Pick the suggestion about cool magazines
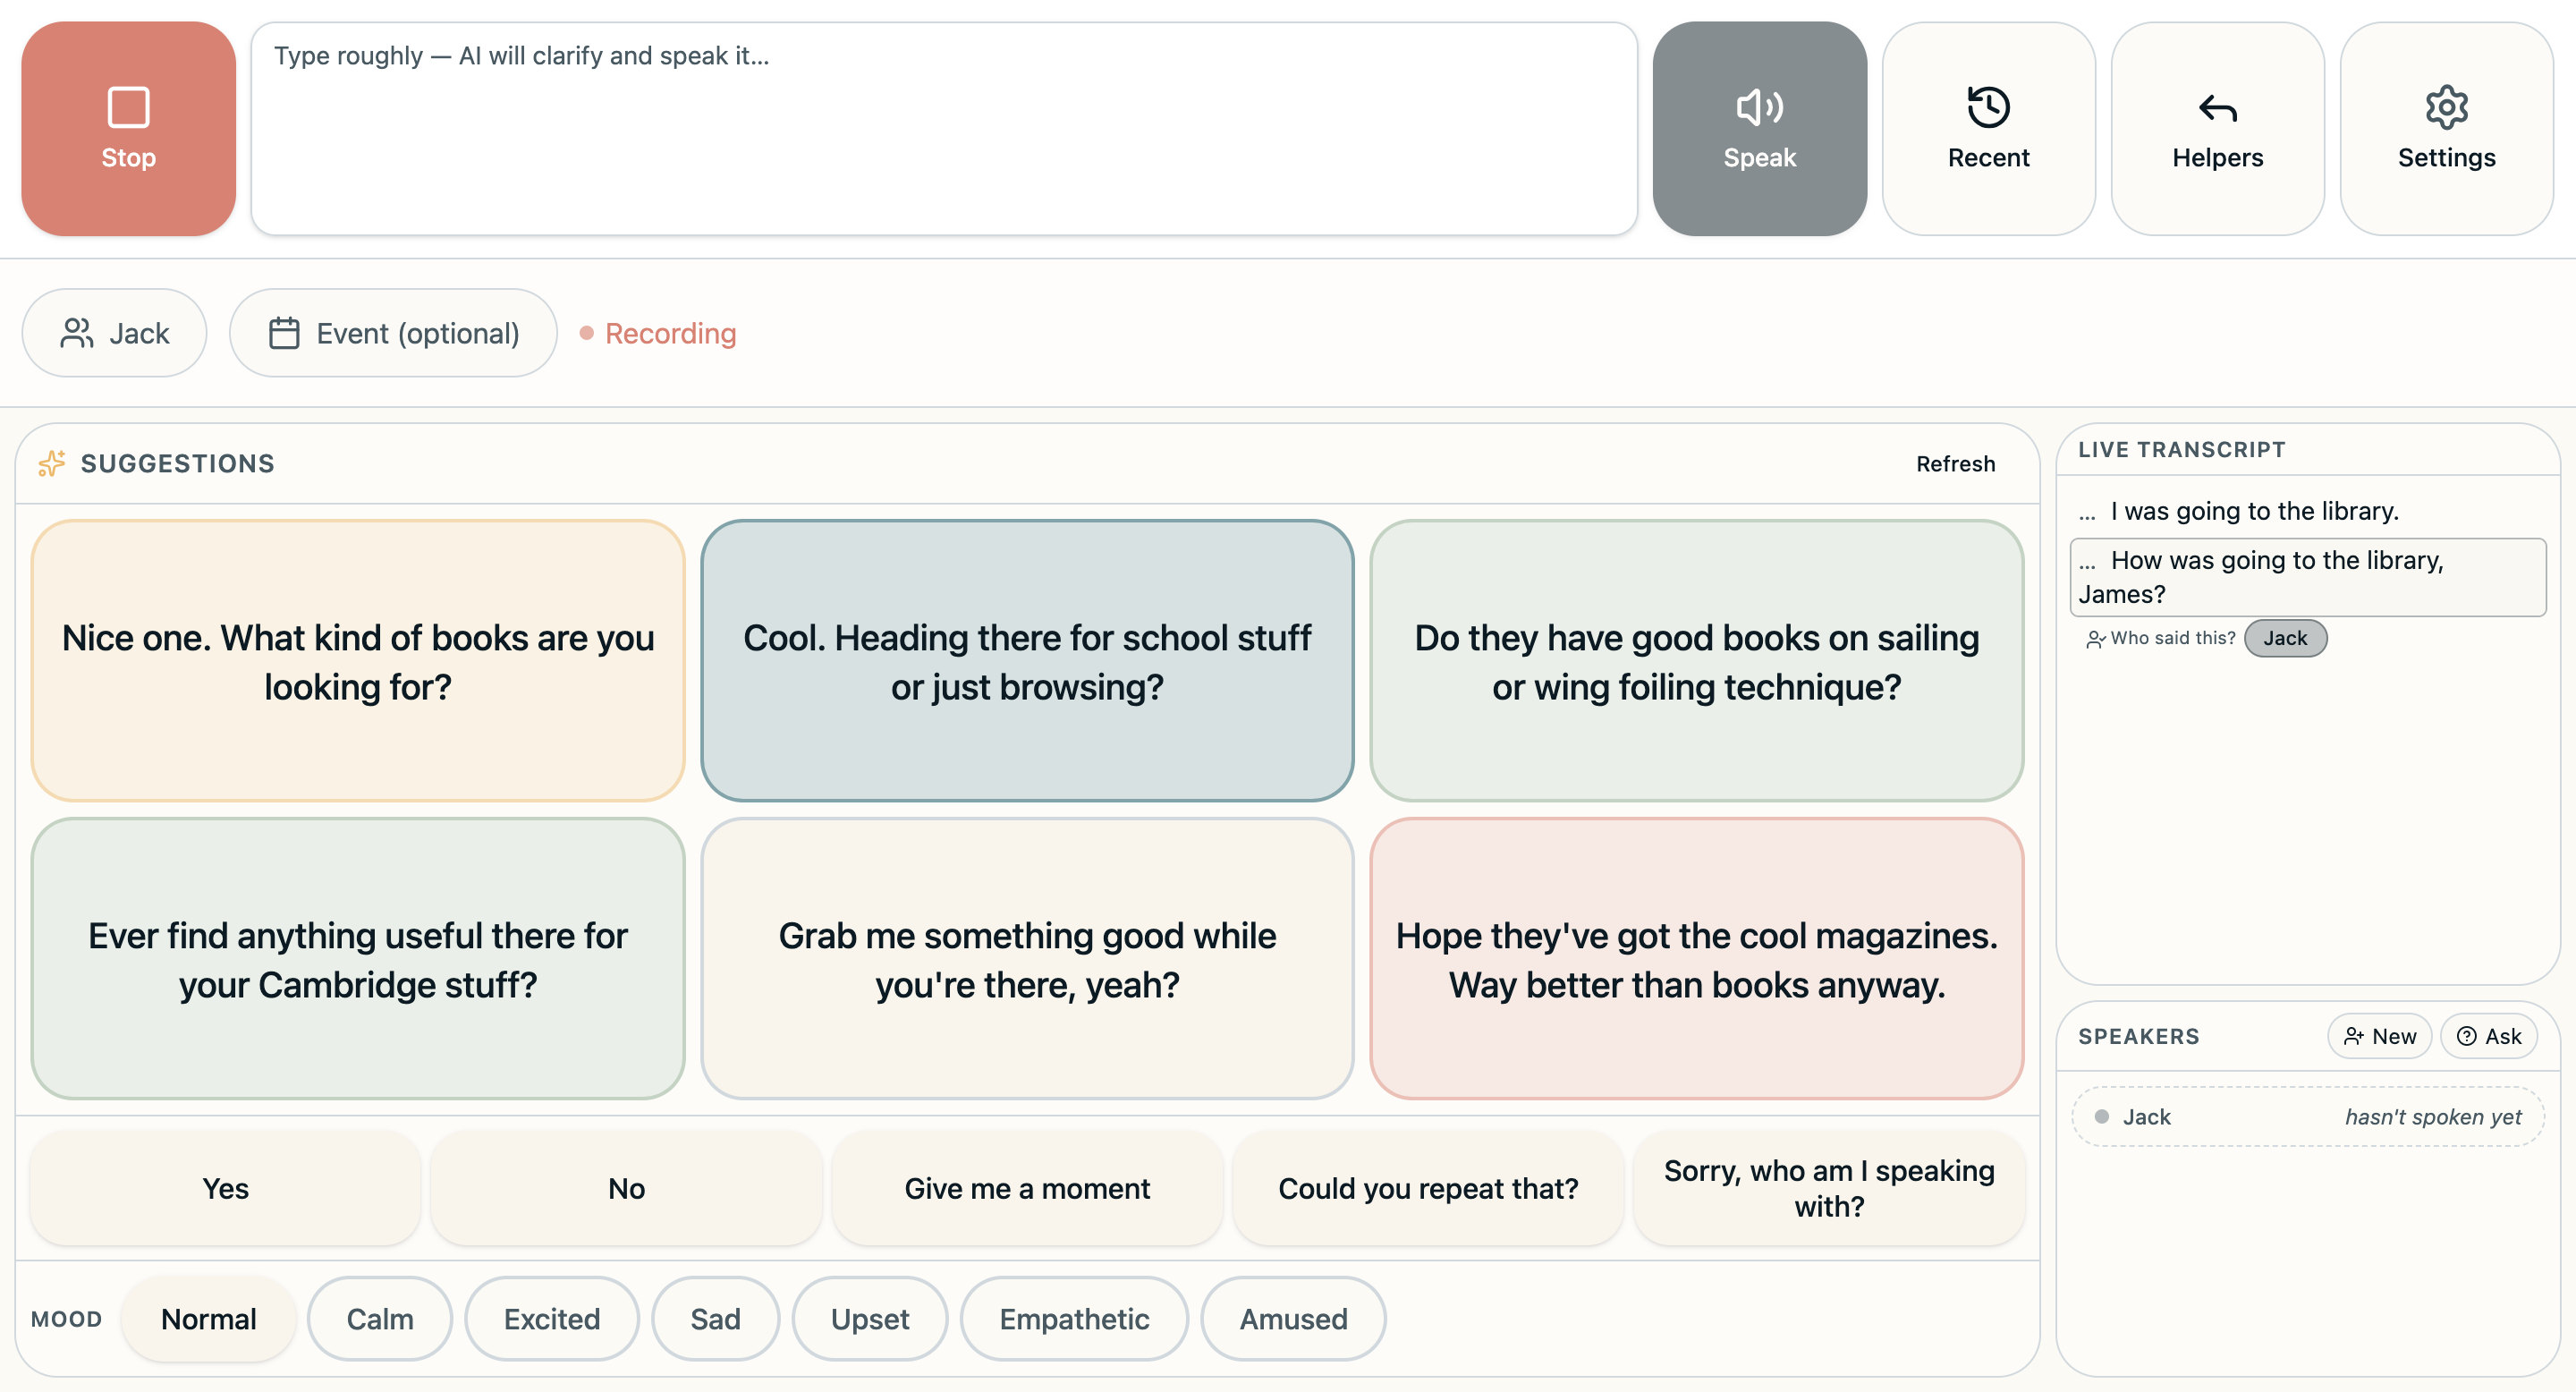Screen dimensions: 2576x1392 [1697, 959]
